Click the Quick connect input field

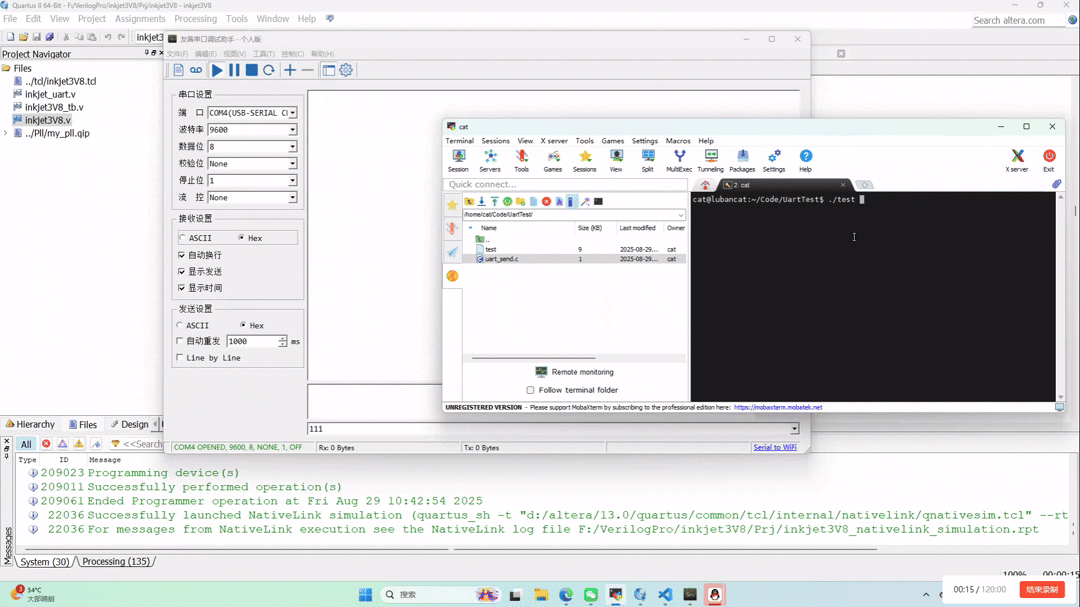[565, 184]
